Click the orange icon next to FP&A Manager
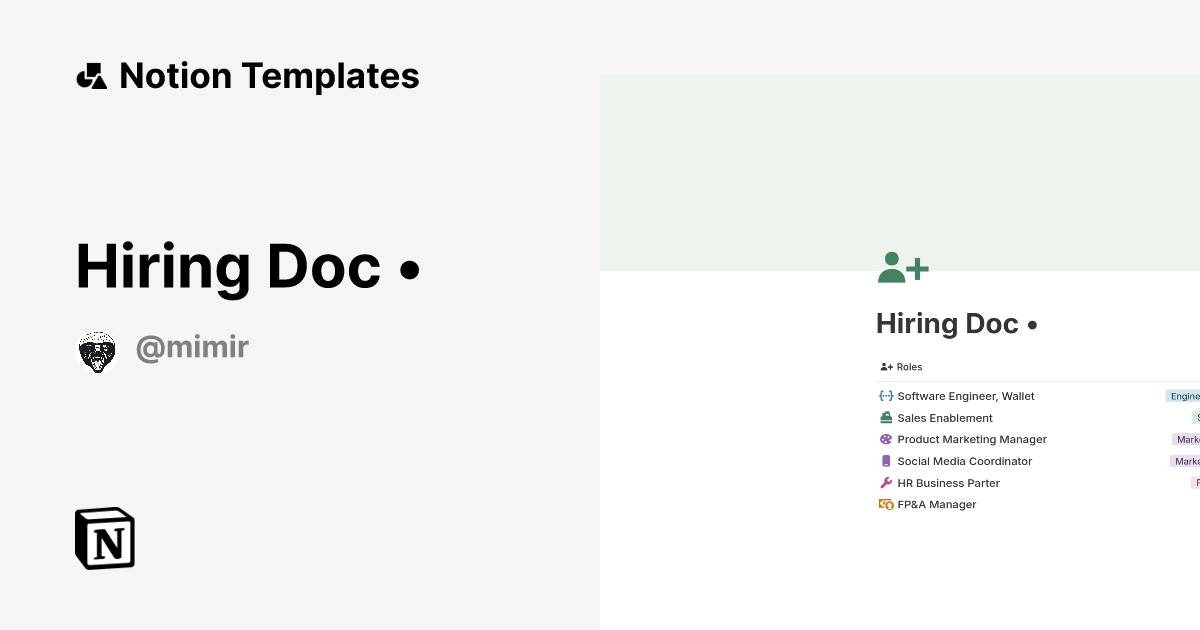 point(885,504)
